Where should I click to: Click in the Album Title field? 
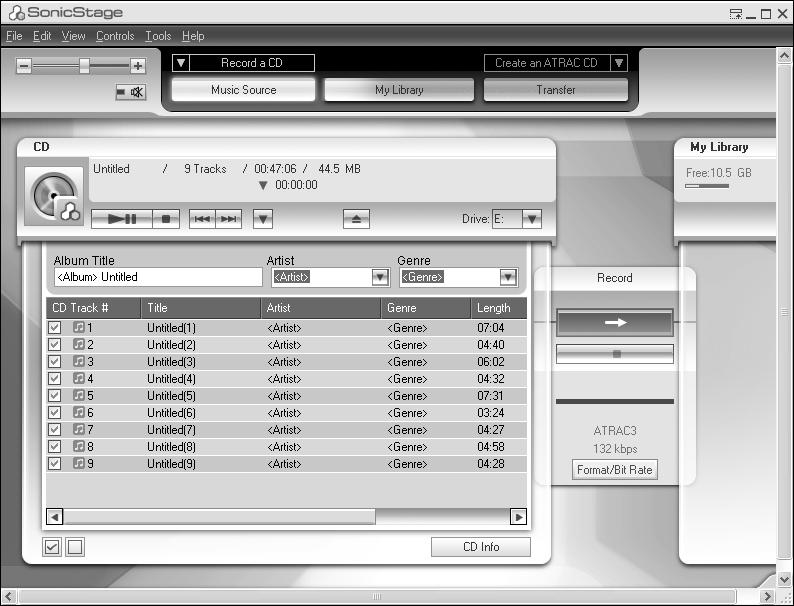click(158, 277)
